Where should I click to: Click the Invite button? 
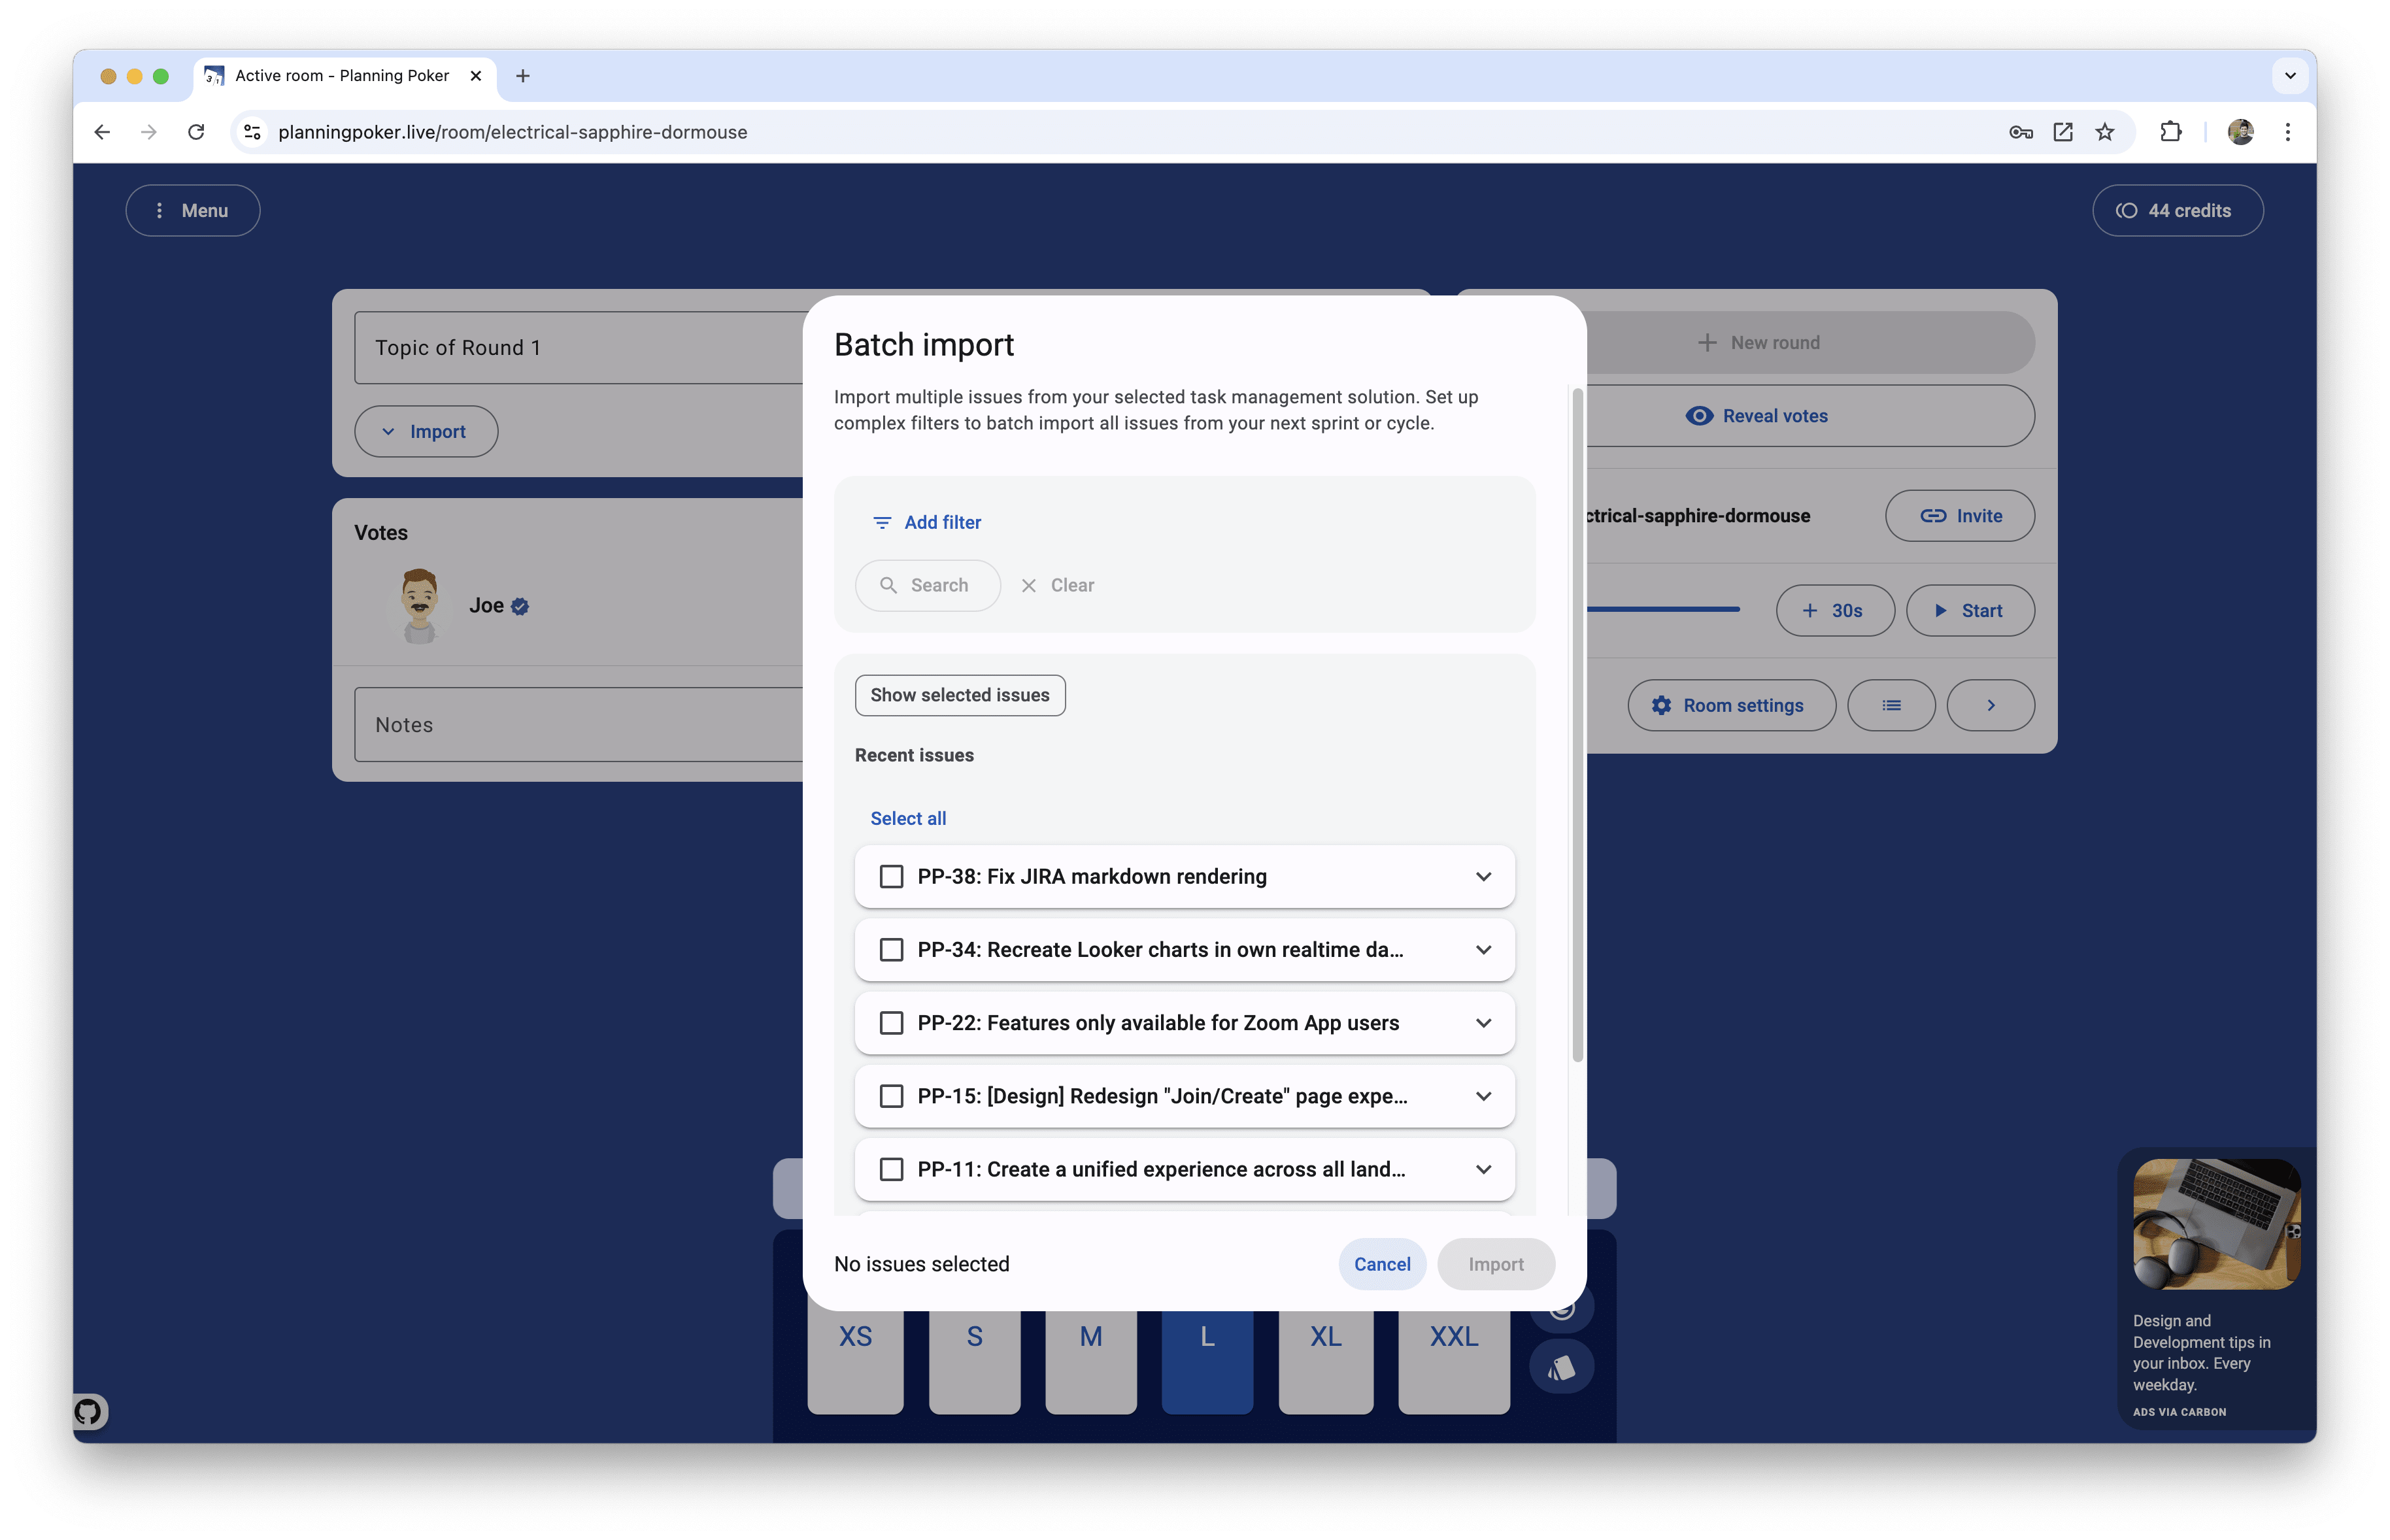click(1959, 516)
